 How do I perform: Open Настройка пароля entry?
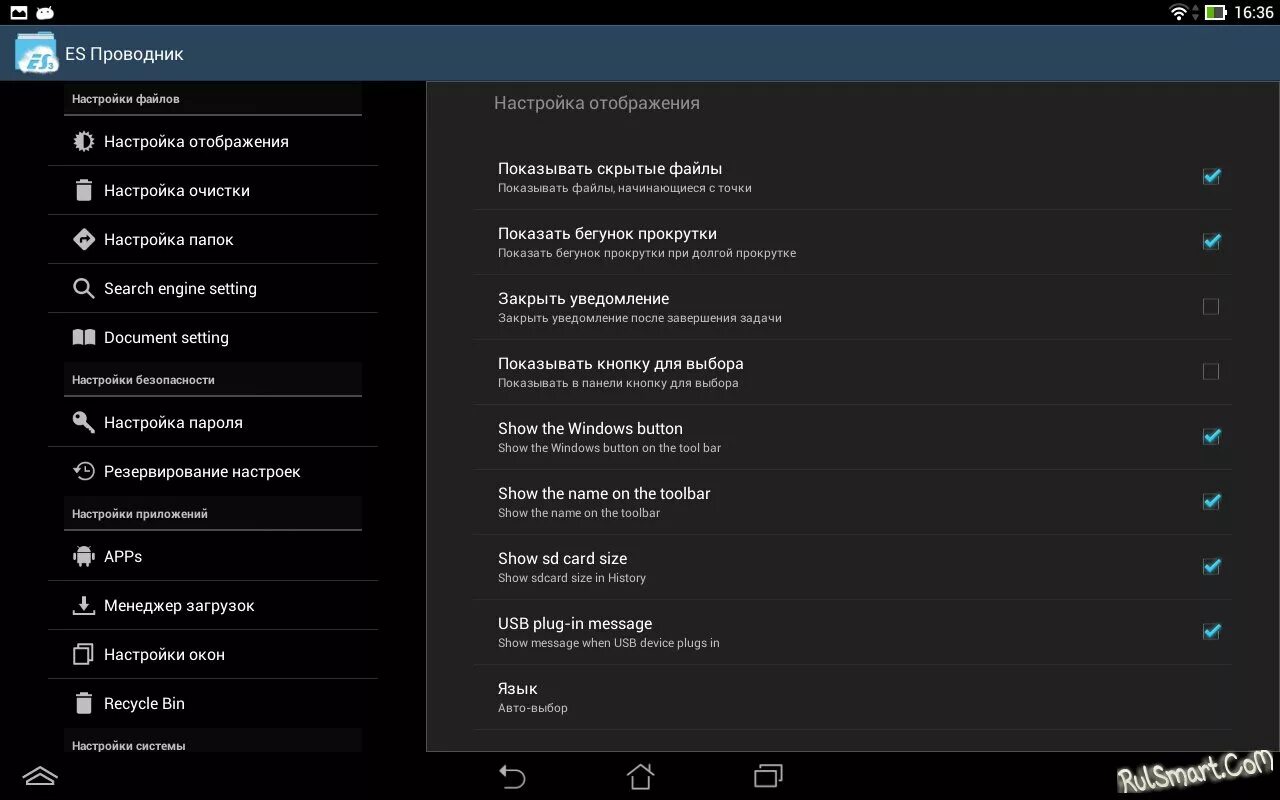pyautogui.click(x=213, y=423)
